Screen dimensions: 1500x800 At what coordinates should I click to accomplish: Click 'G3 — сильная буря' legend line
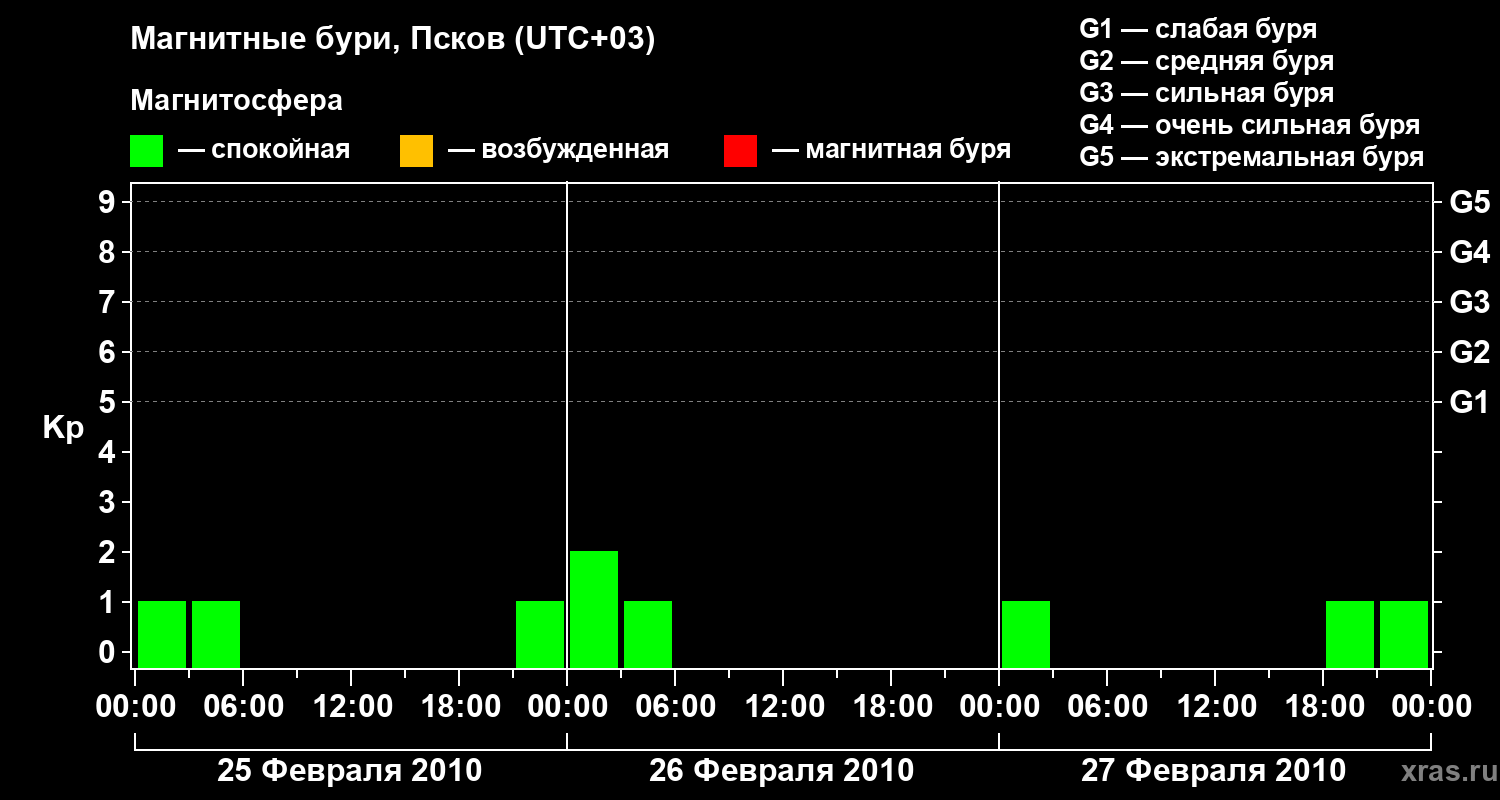(x=1207, y=93)
